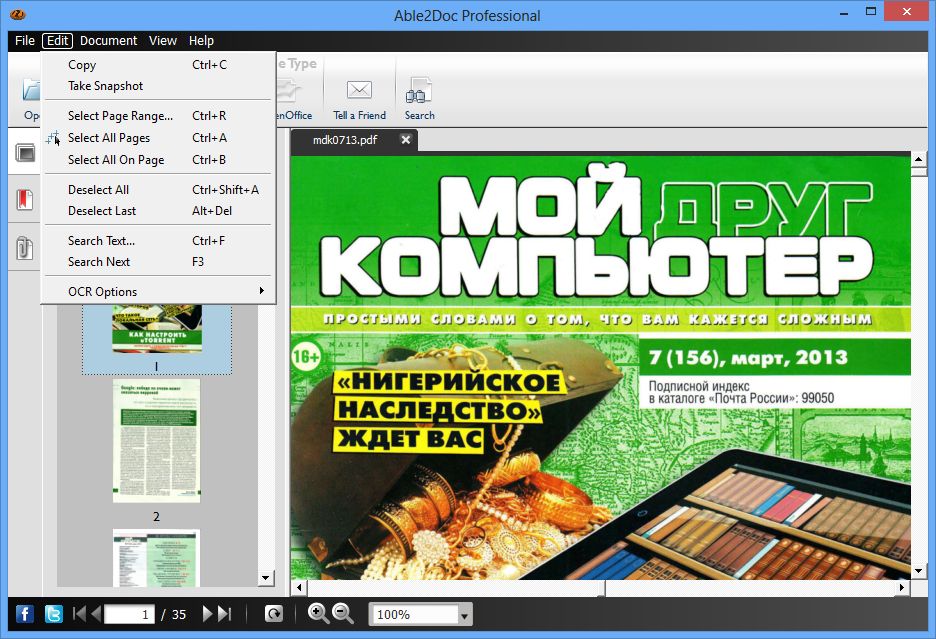
Task: Open the Search binoculars tool
Action: pyautogui.click(x=419, y=91)
